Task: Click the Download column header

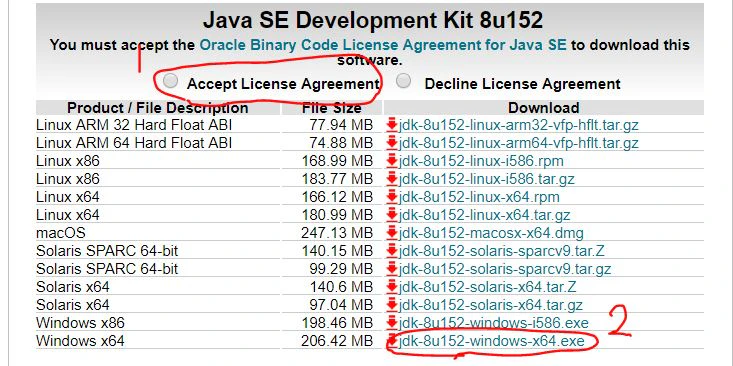Action: [x=544, y=108]
